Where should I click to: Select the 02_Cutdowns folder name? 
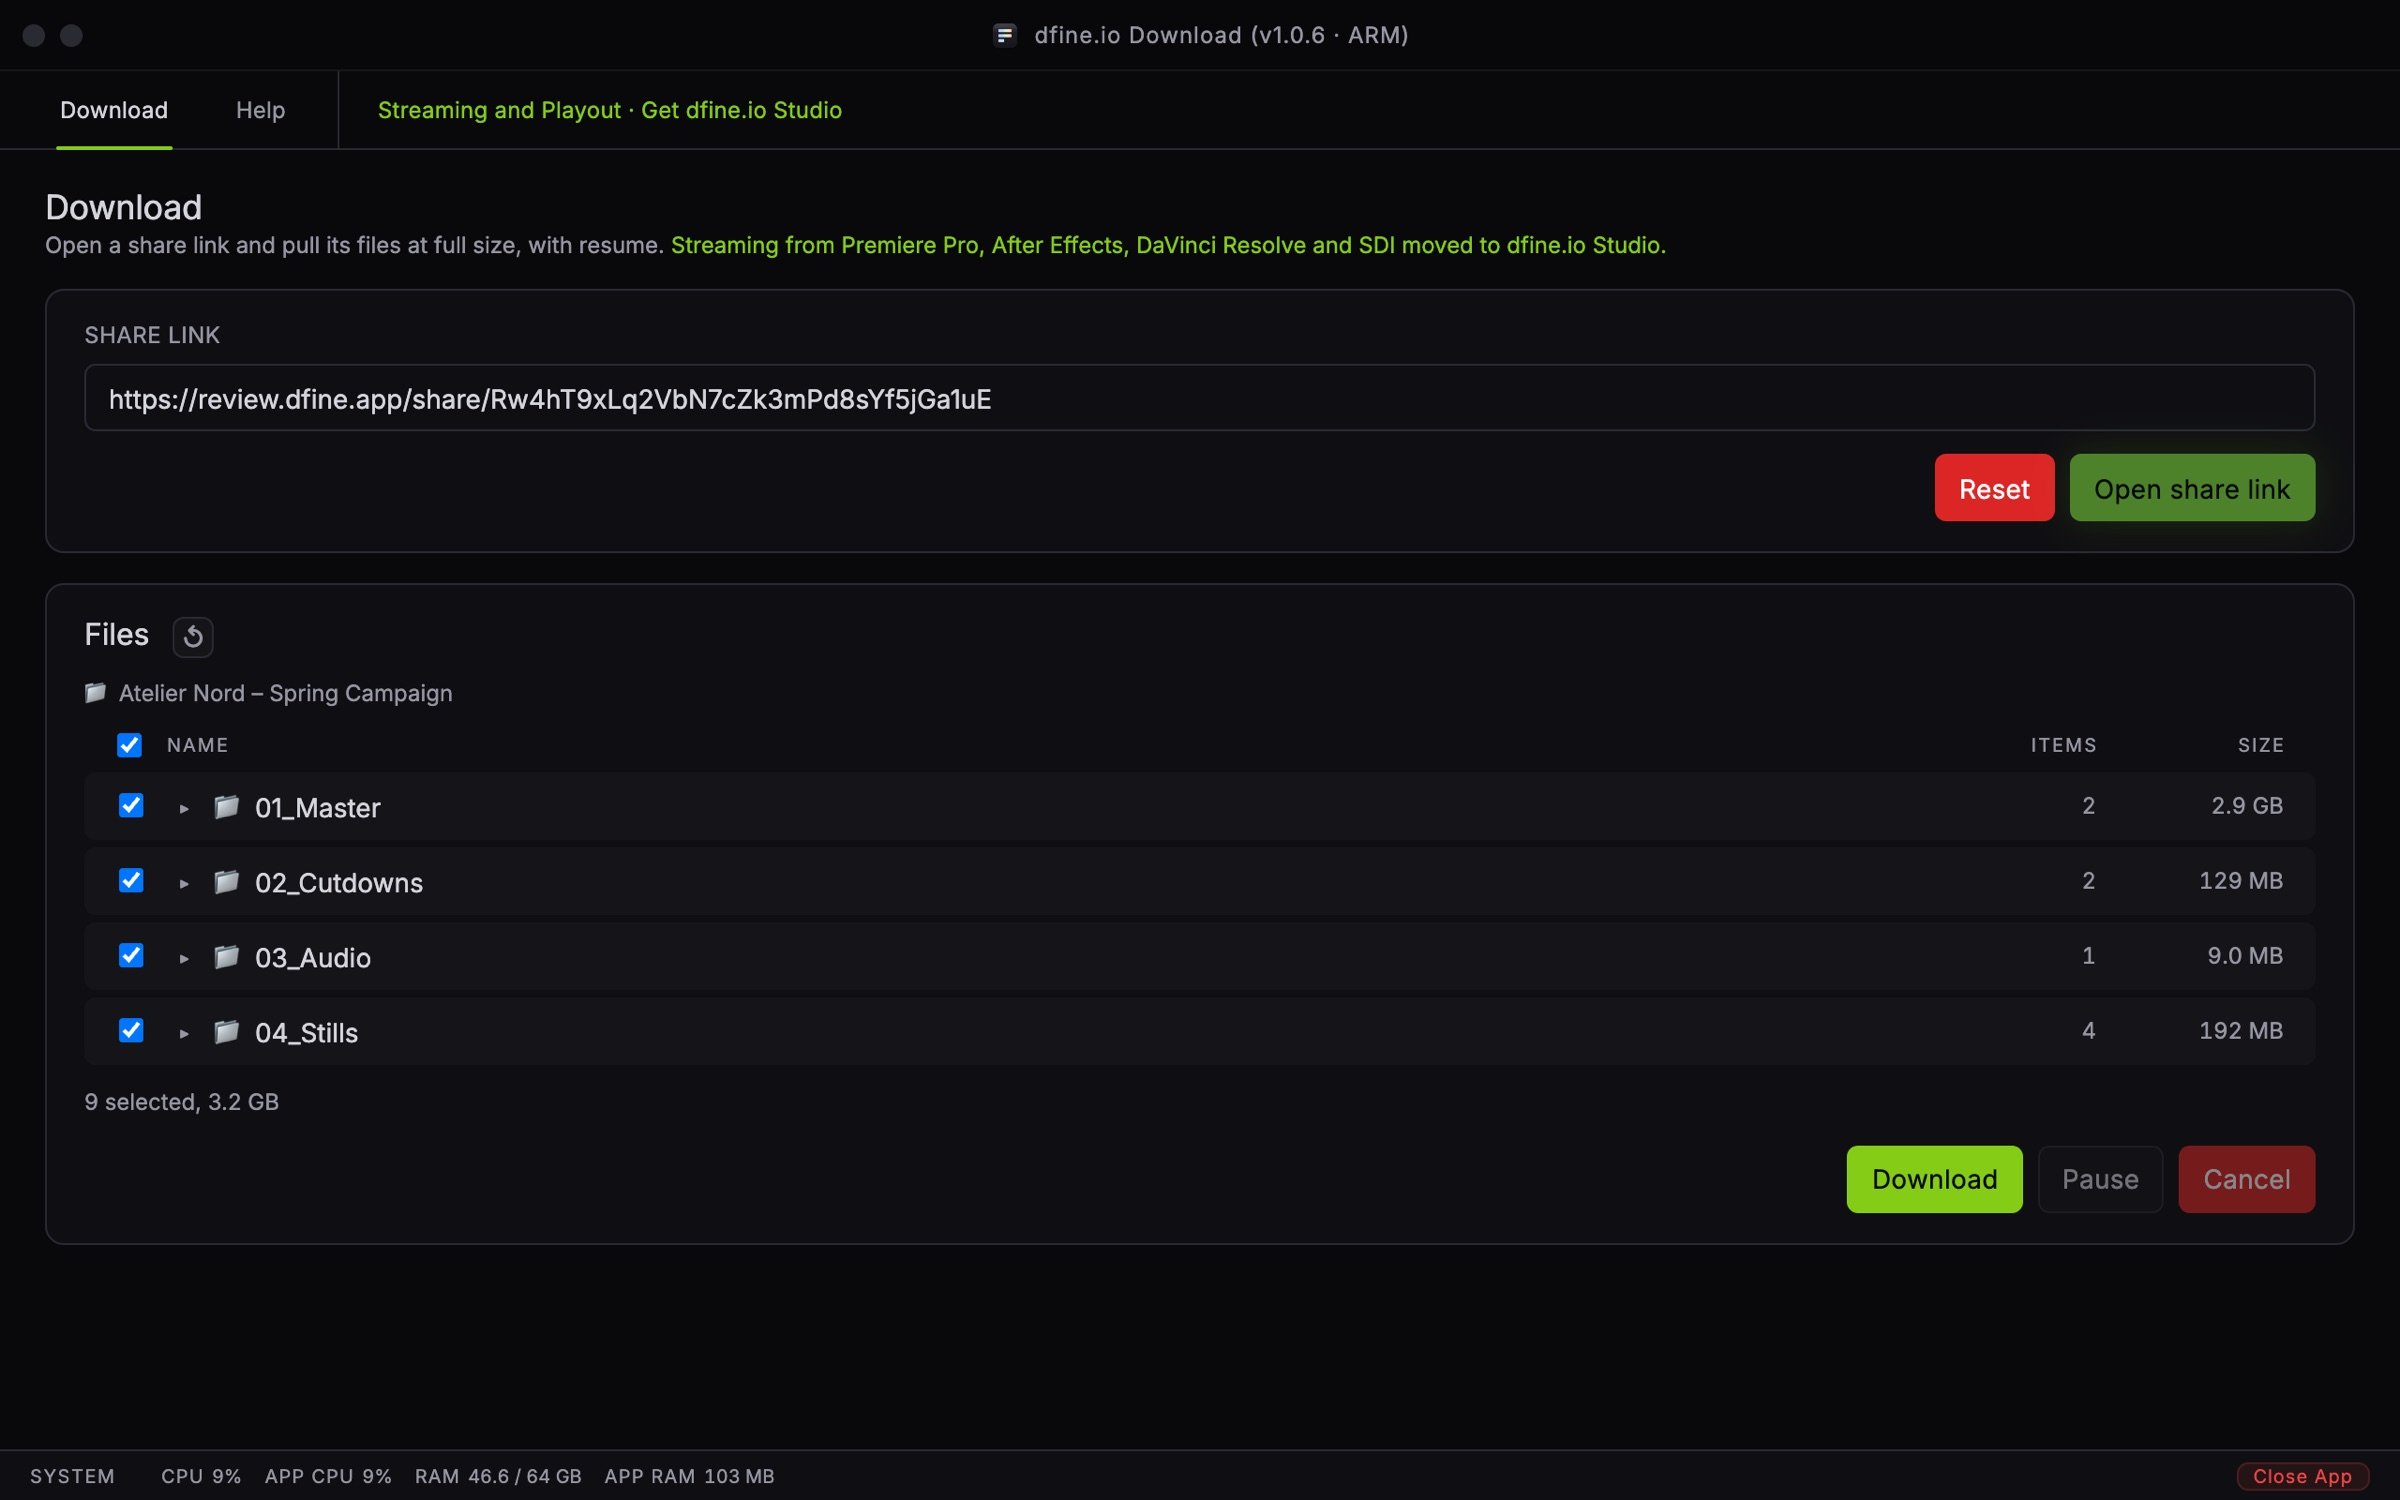coord(339,882)
